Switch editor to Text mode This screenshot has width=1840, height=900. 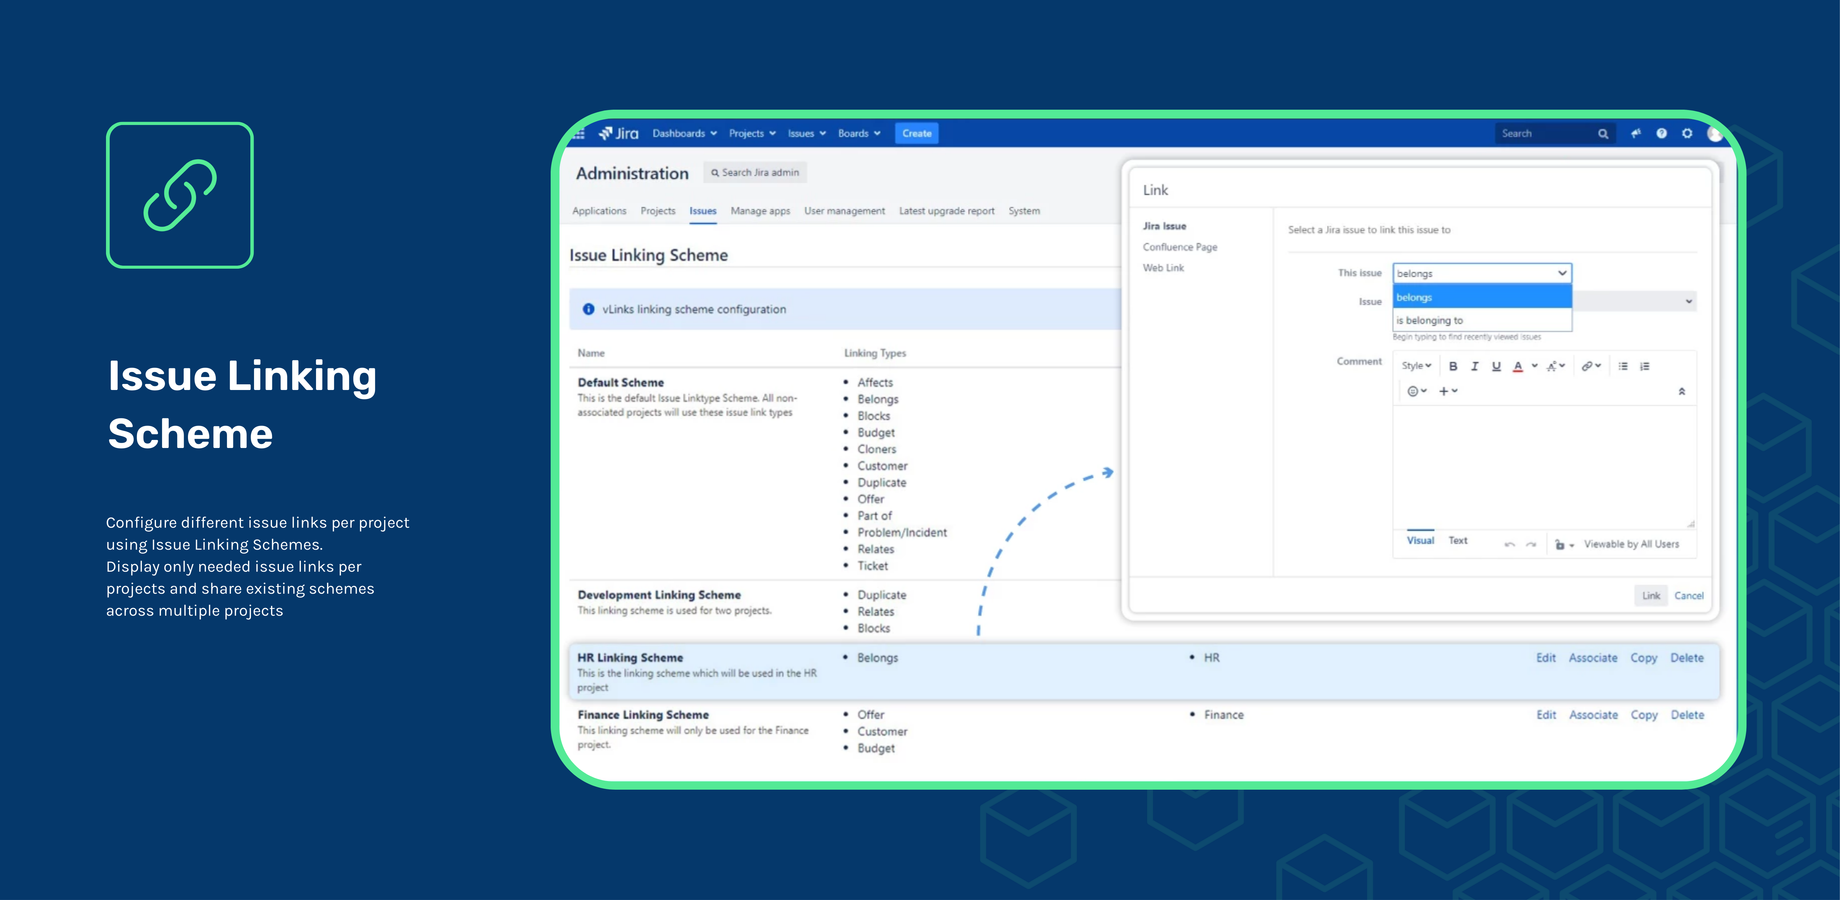click(1458, 540)
